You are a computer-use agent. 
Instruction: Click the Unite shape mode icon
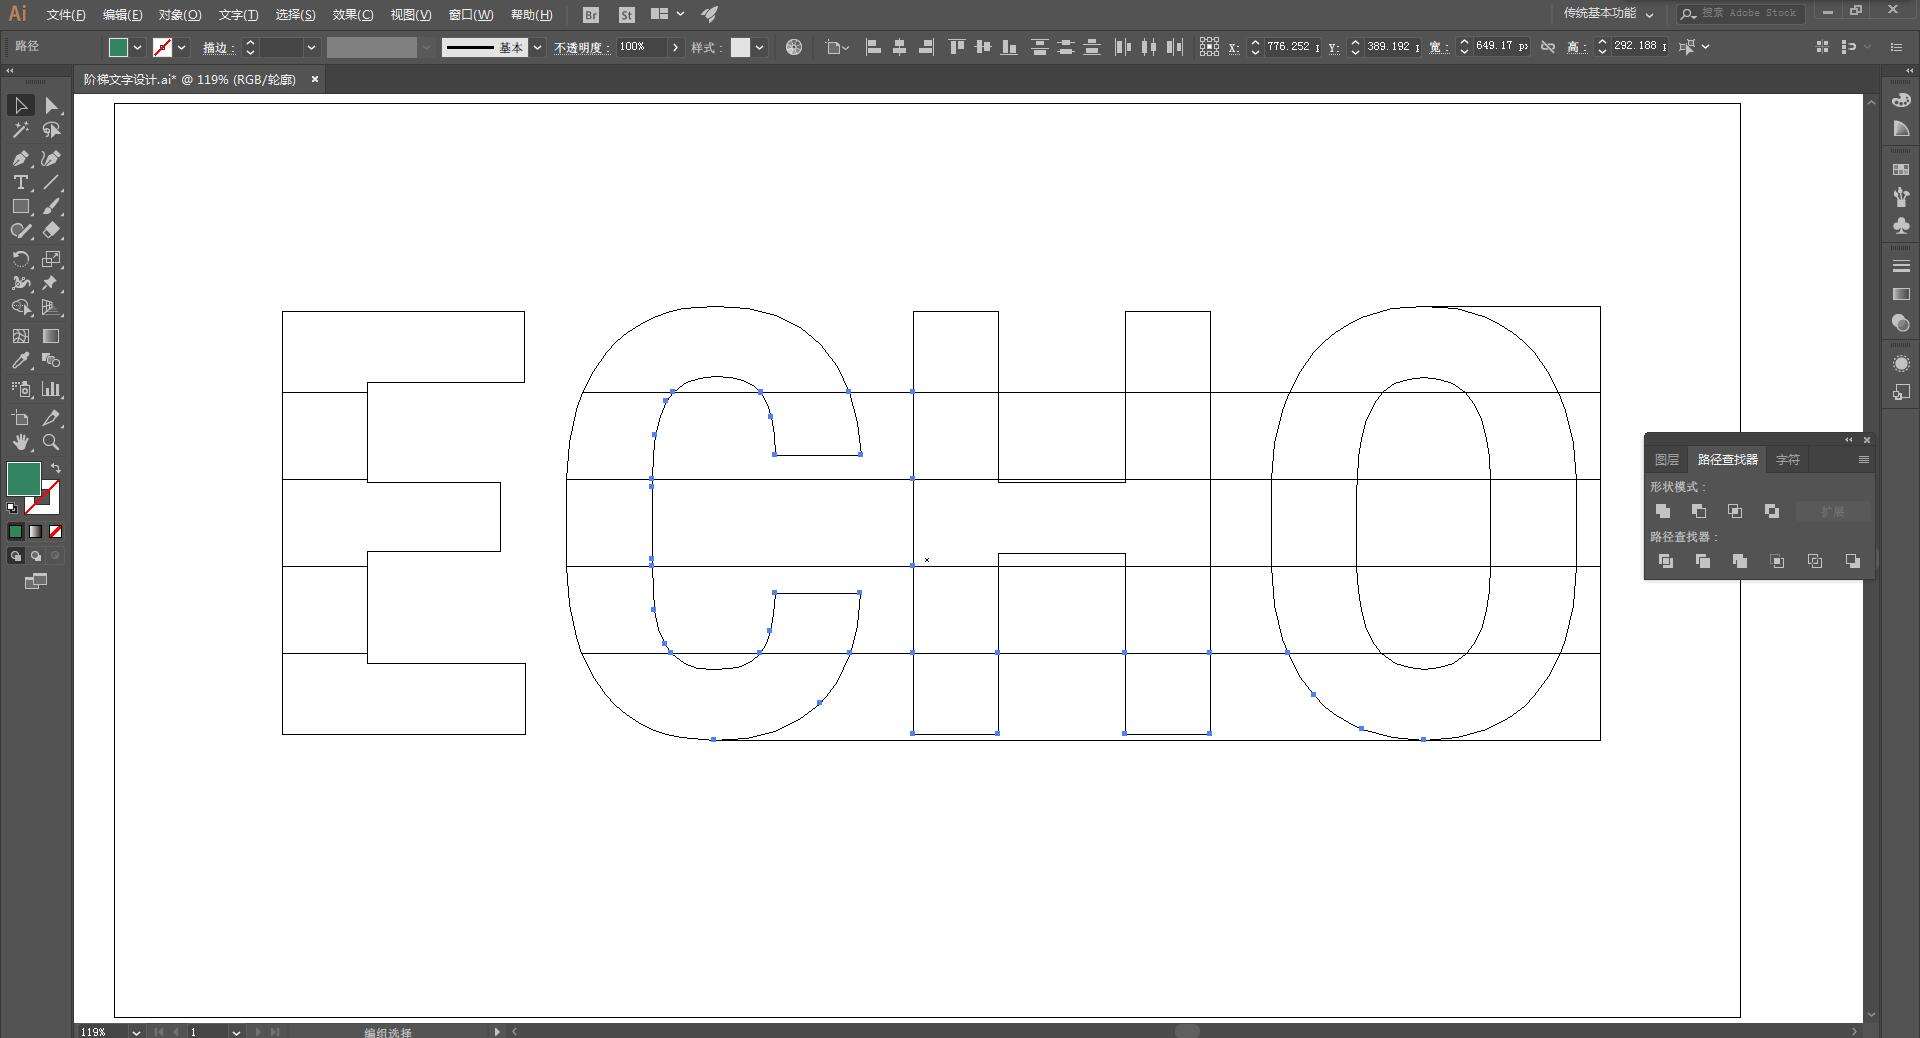point(1663,511)
